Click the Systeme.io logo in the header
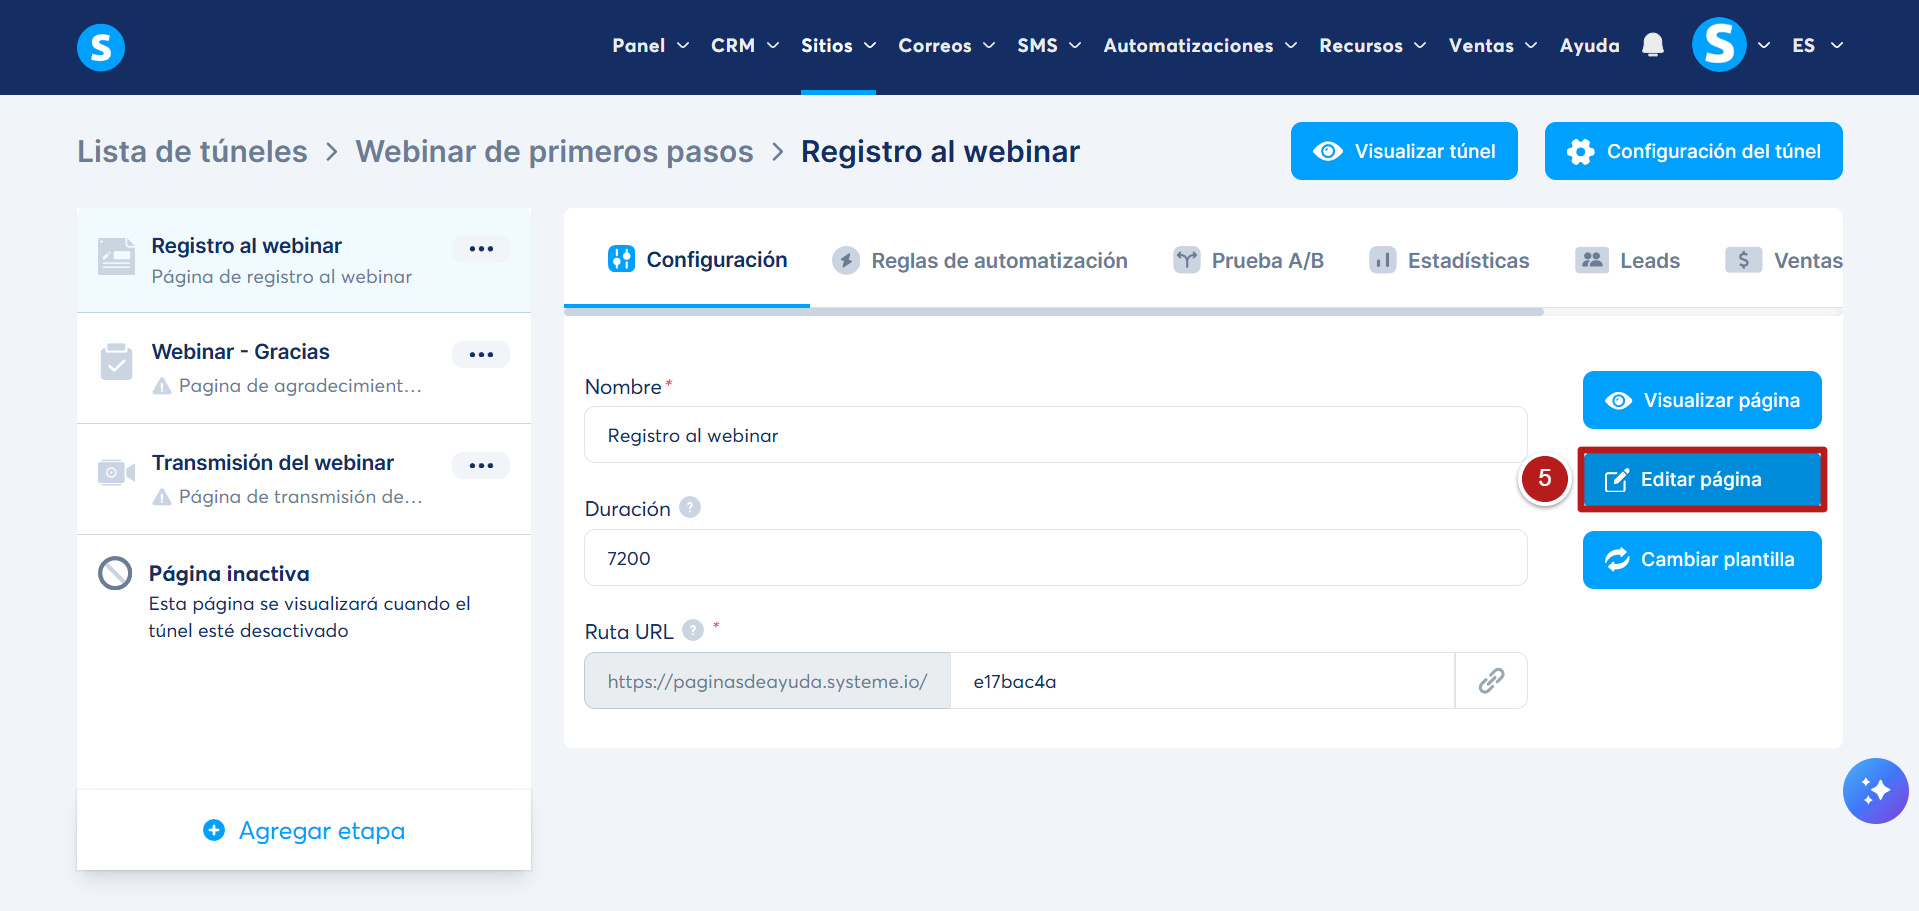Screen dimensions: 1919x911 coord(101,47)
